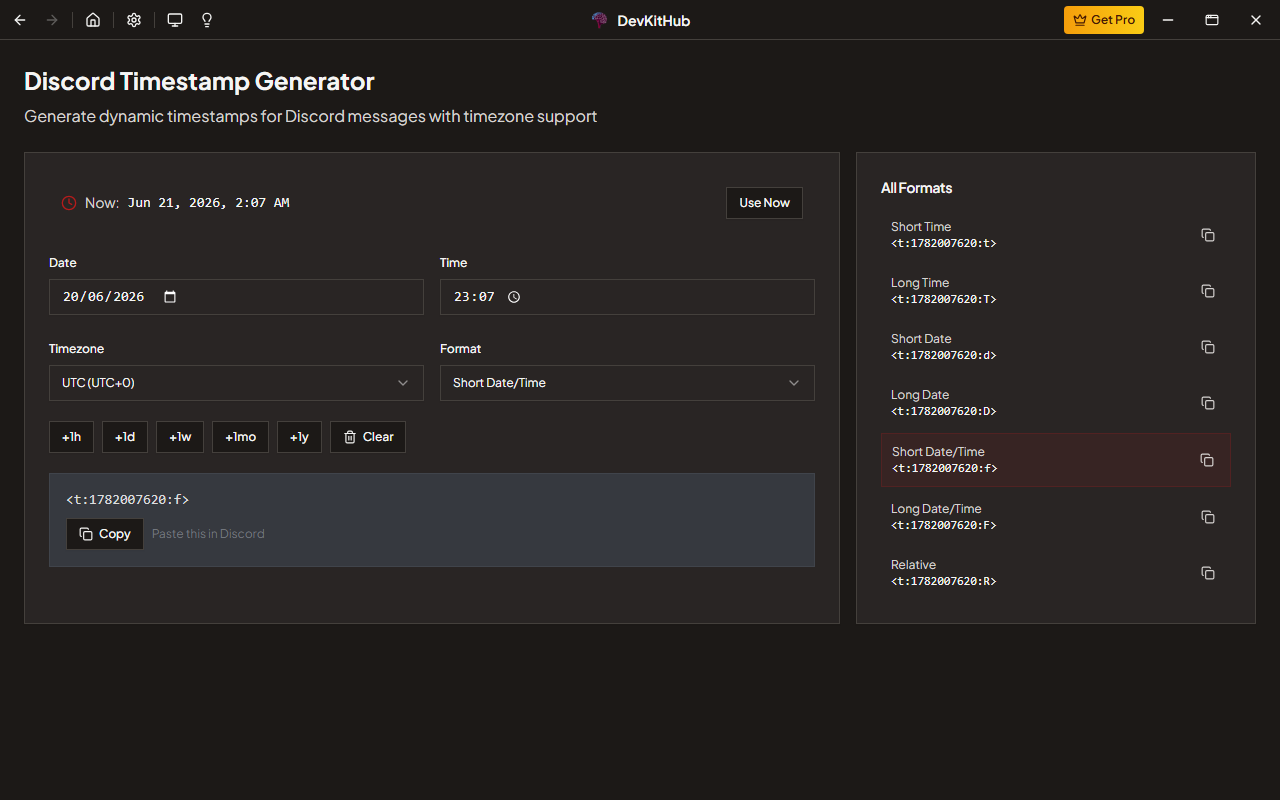Select the Relative format label
This screenshot has width=1280, height=800.
coord(913,565)
